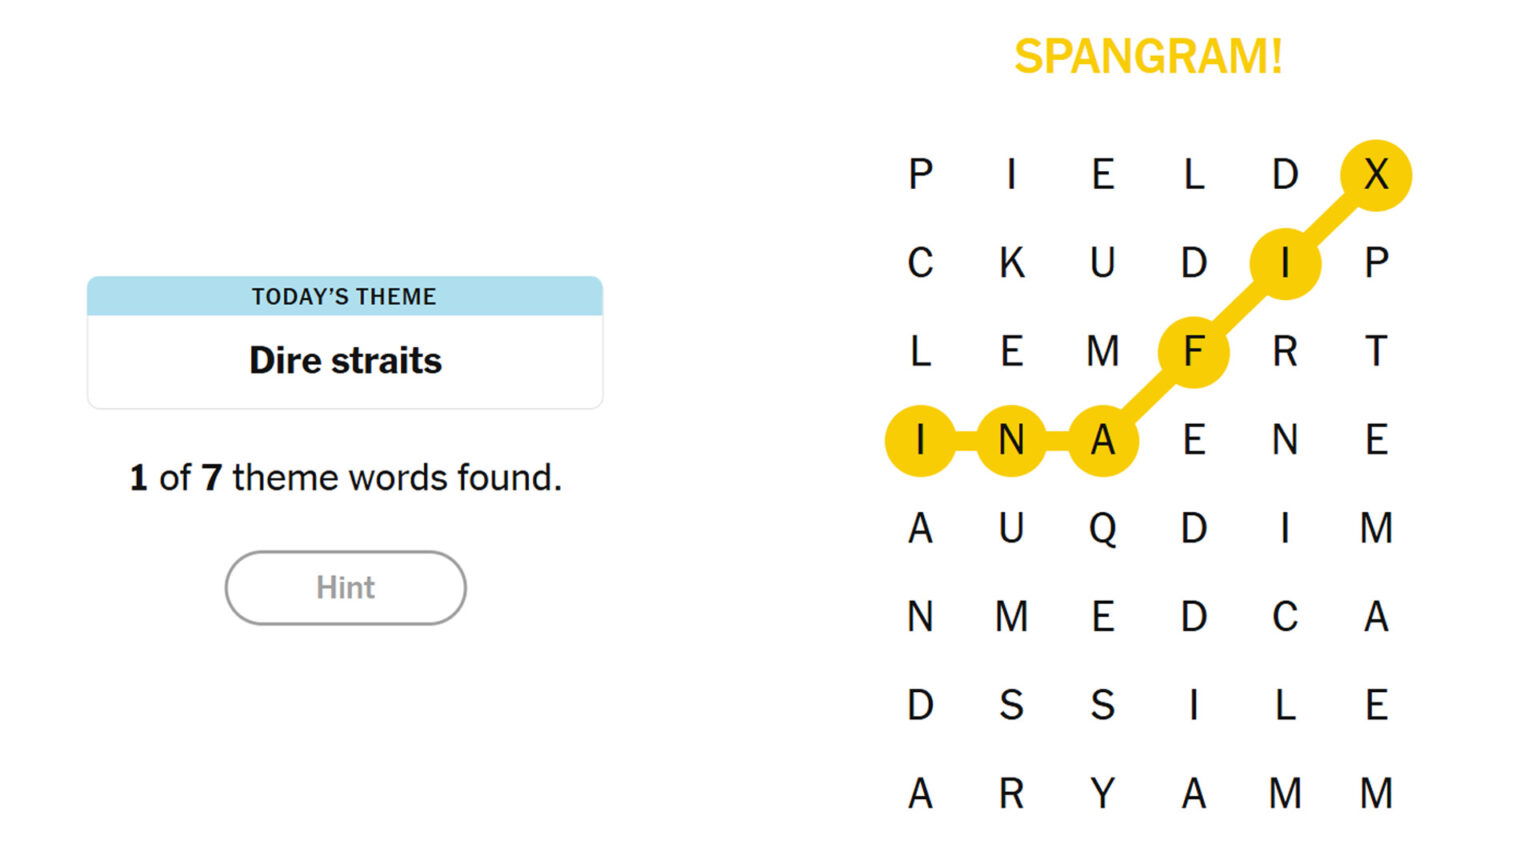Viewport: 1536px width, 864px height.
Task: Select the highlighted X letter tile
Action: [x=1376, y=175]
